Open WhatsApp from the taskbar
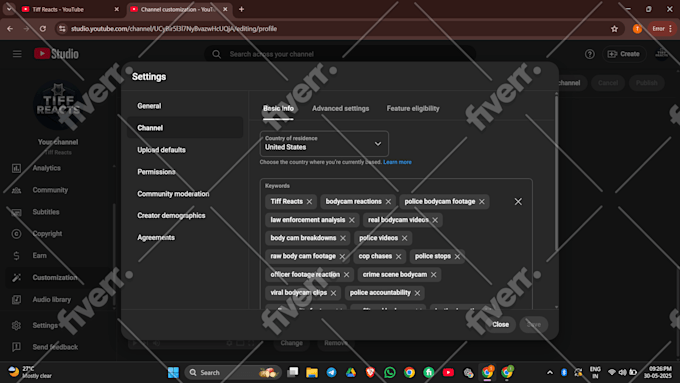Screen dimensions: 680x383 (390, 373)
